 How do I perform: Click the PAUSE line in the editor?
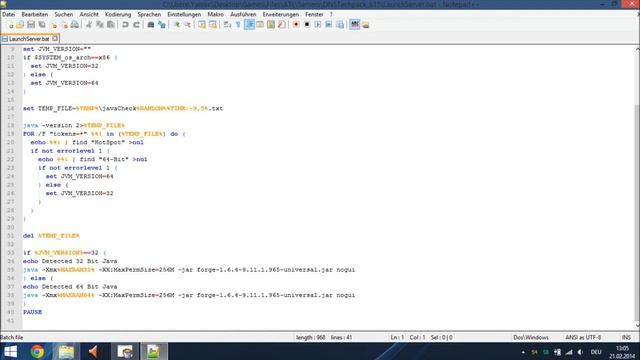pyautogui.click(x=33, y=312)
